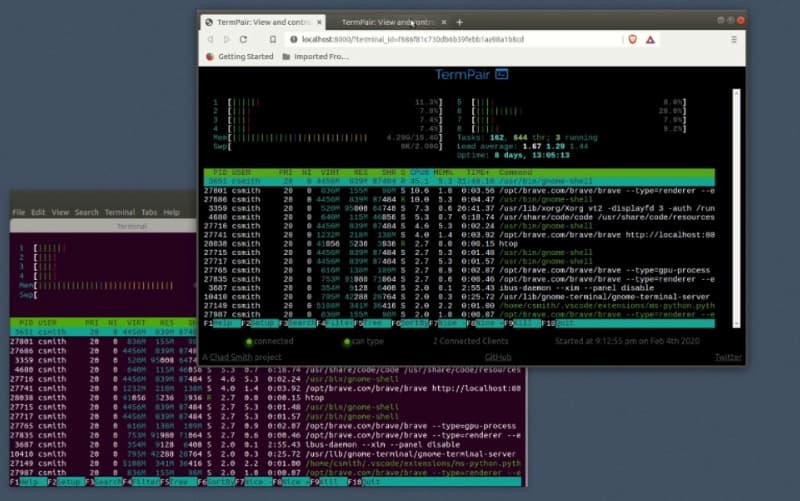This screenshot has height=501, width=800.
Task: Select PID 28038 htop row in browser
Action: coord(459,244)
